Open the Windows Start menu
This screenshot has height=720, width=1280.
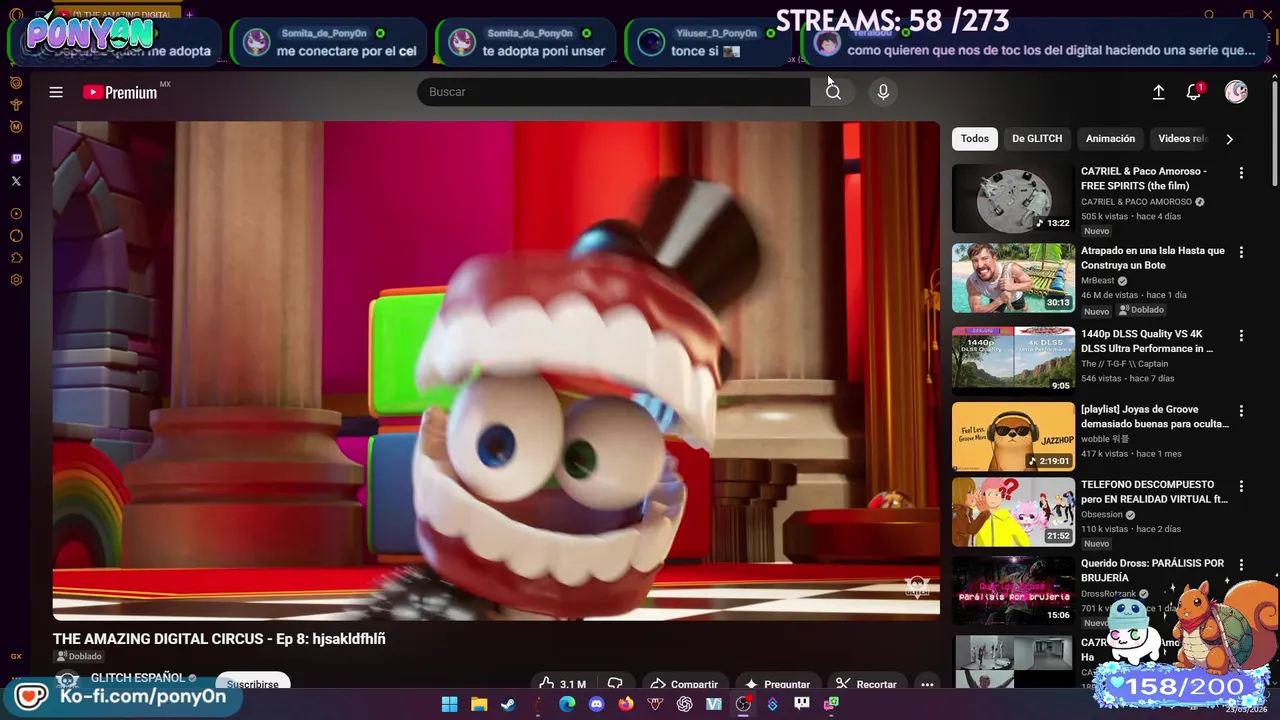coord(450,704)
